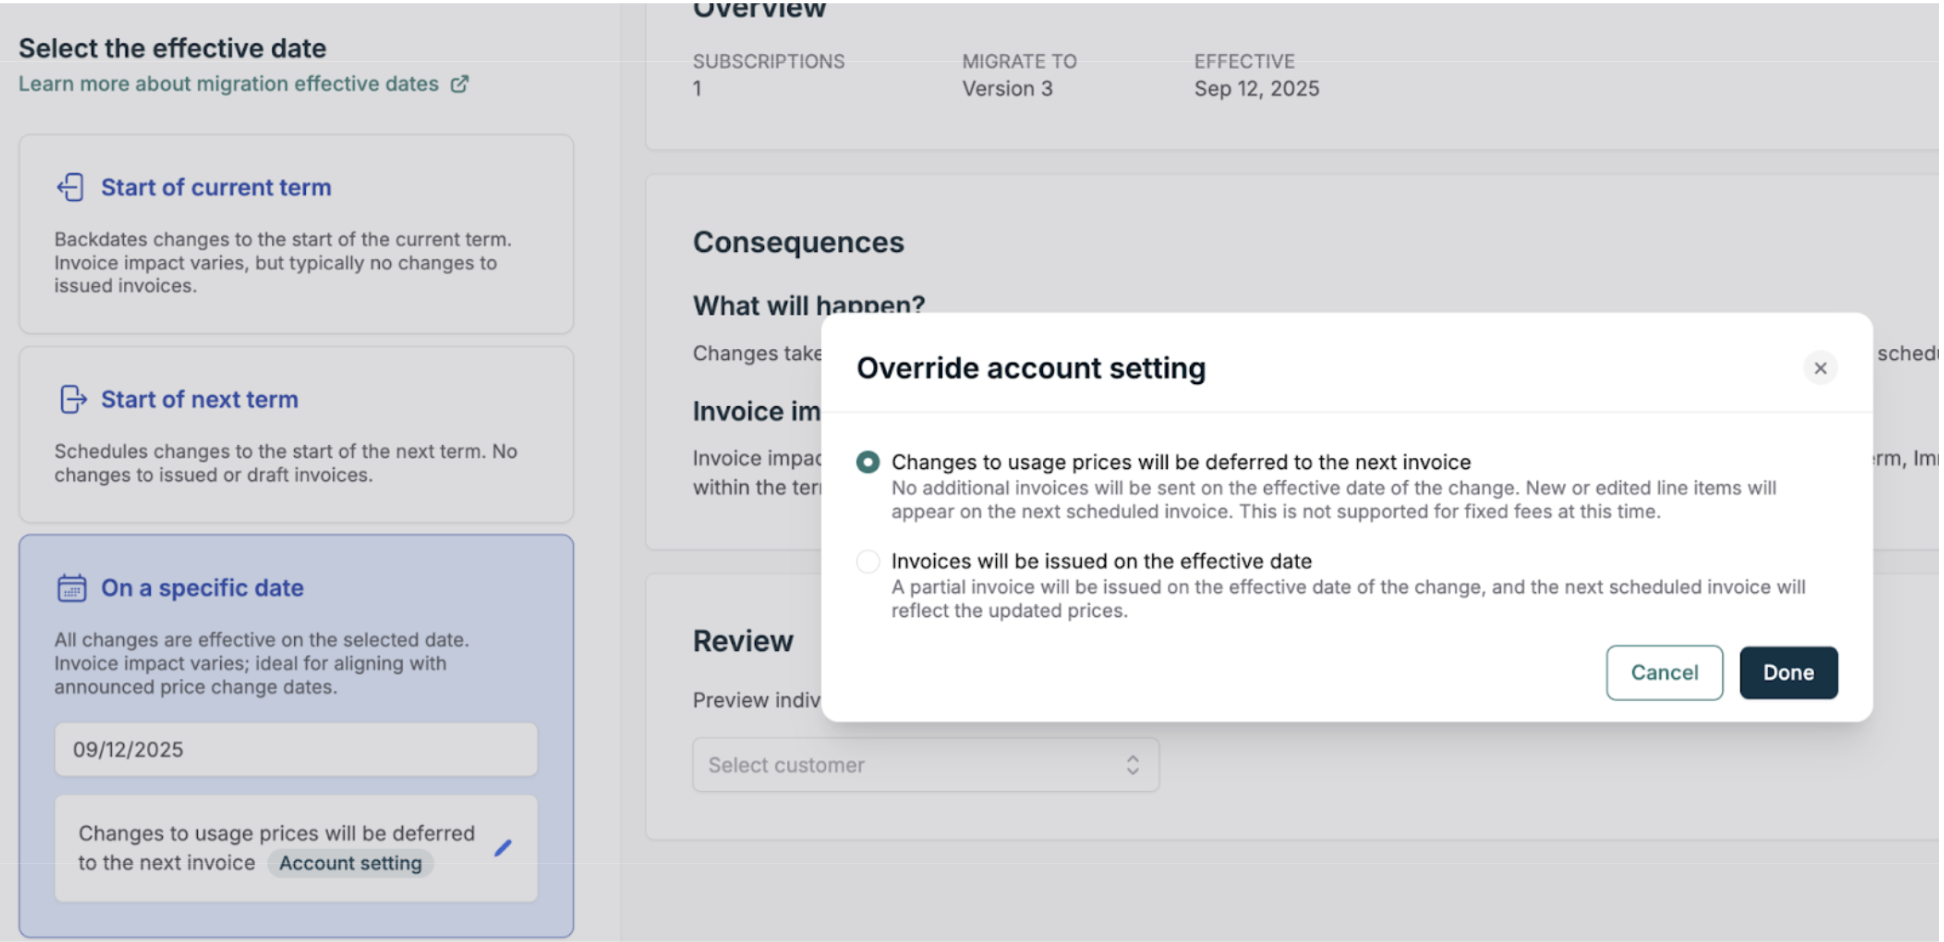Click the effective date field showing 09/12/2025
The image size is (1944, 942).
click(295, 749)
